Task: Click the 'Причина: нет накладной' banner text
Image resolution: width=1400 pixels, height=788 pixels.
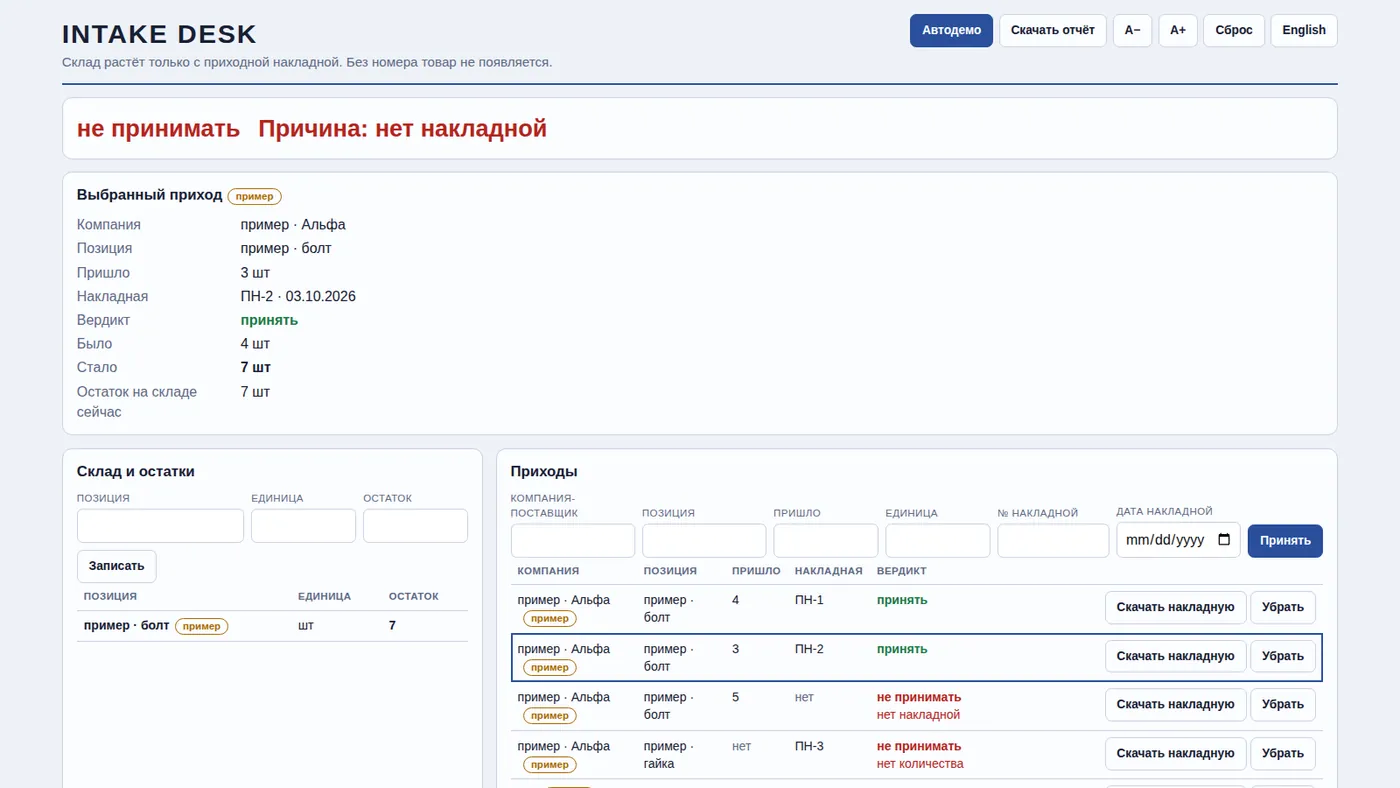Action: coord(402,128)
